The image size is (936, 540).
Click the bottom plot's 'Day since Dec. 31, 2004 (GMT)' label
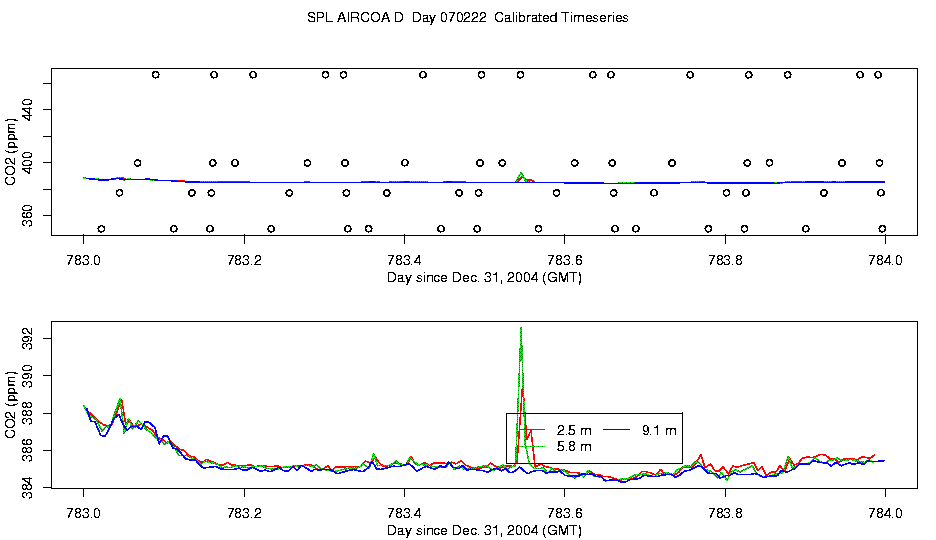[x=484, y=530]
